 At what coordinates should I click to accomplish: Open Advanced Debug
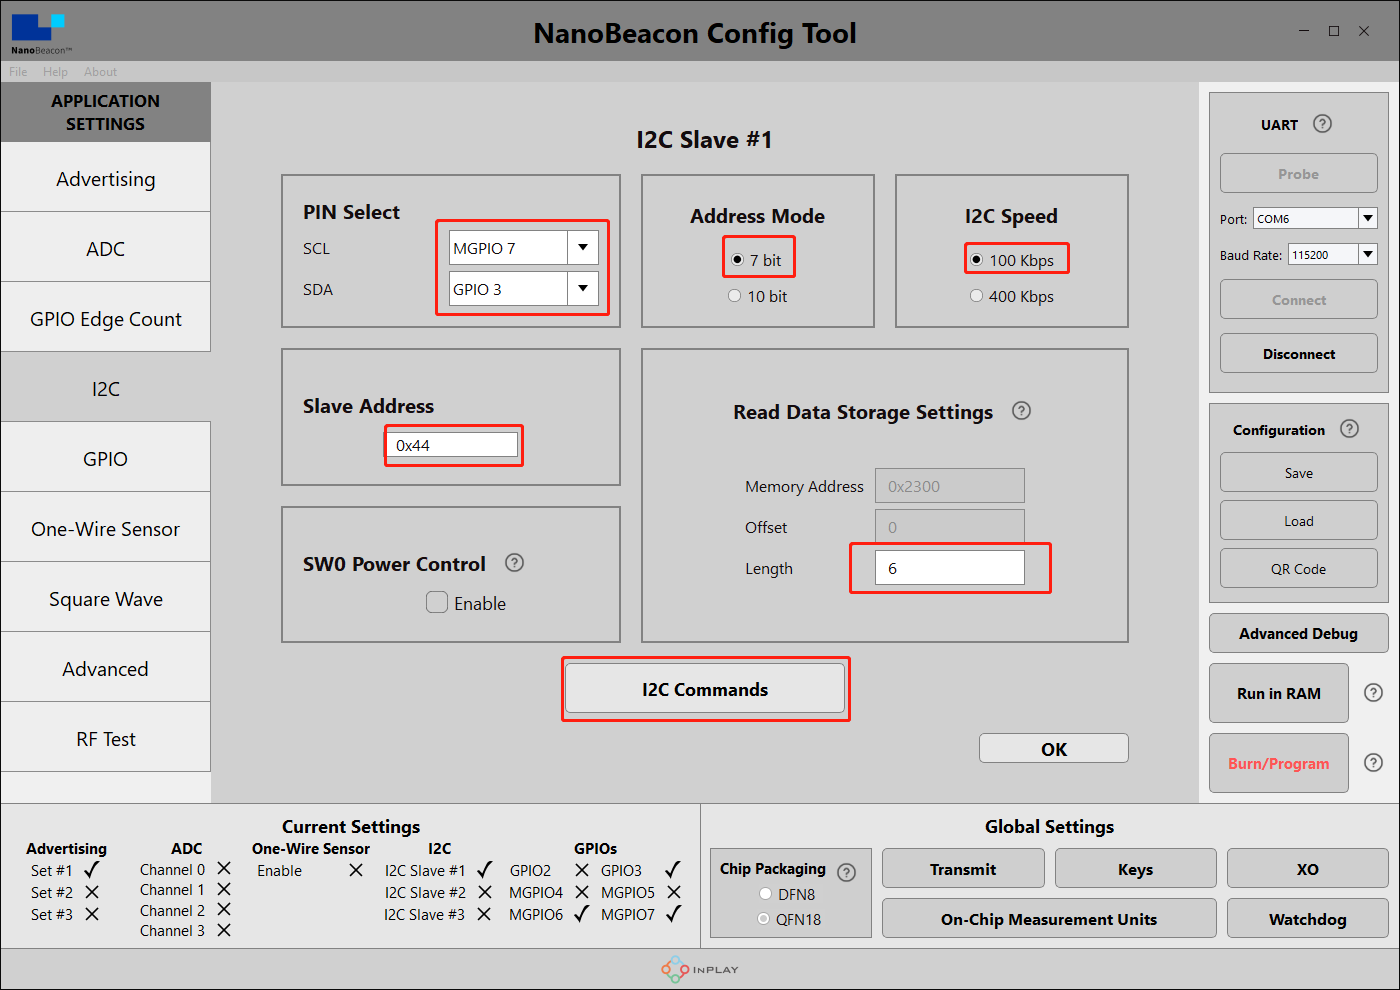point(1299,633)
